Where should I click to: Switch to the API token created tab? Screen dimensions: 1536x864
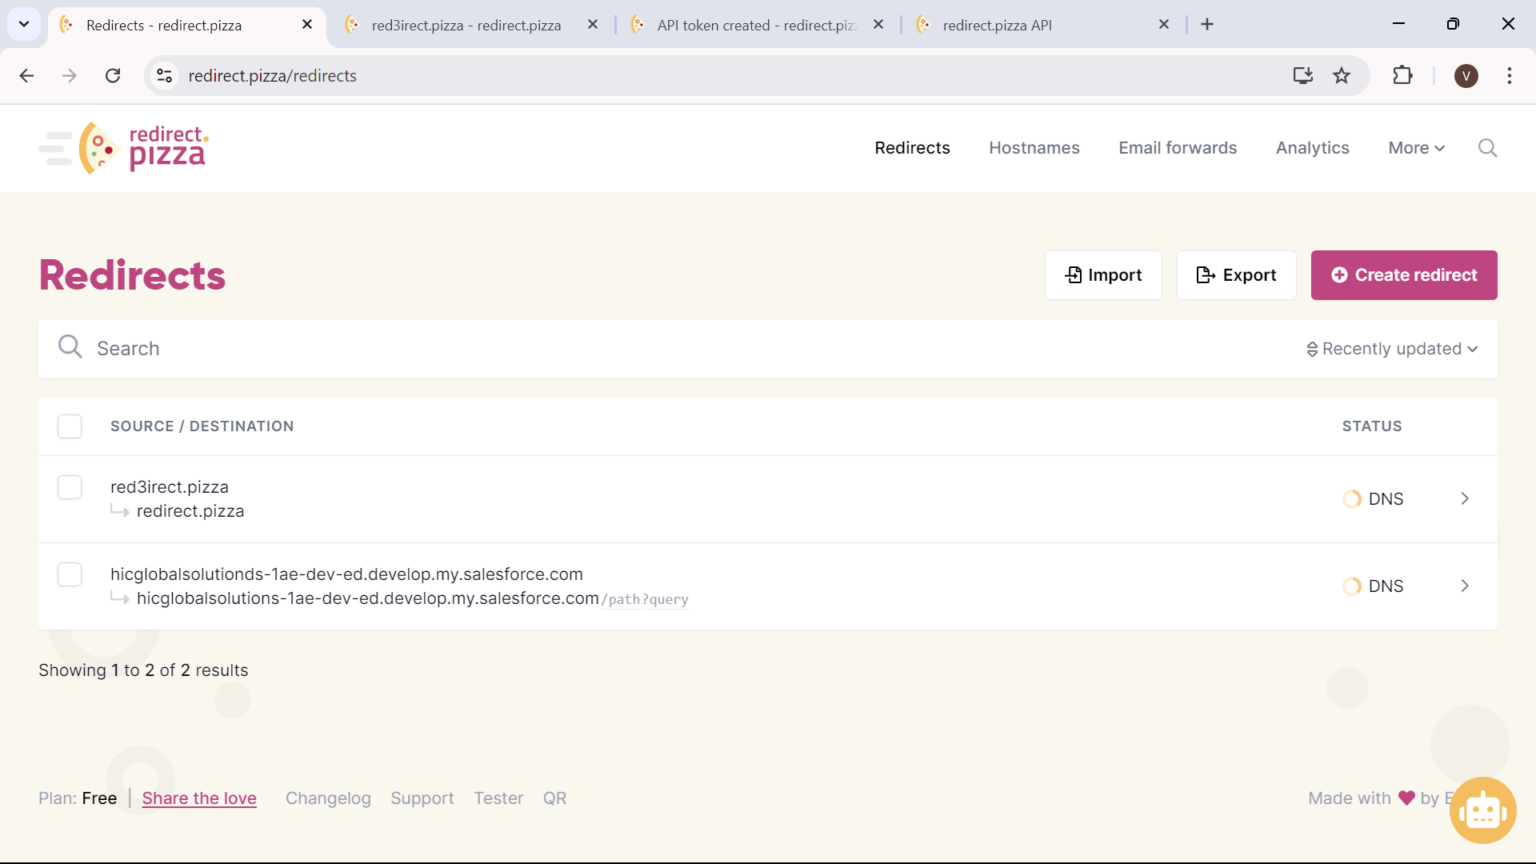(x=757, y=25)
